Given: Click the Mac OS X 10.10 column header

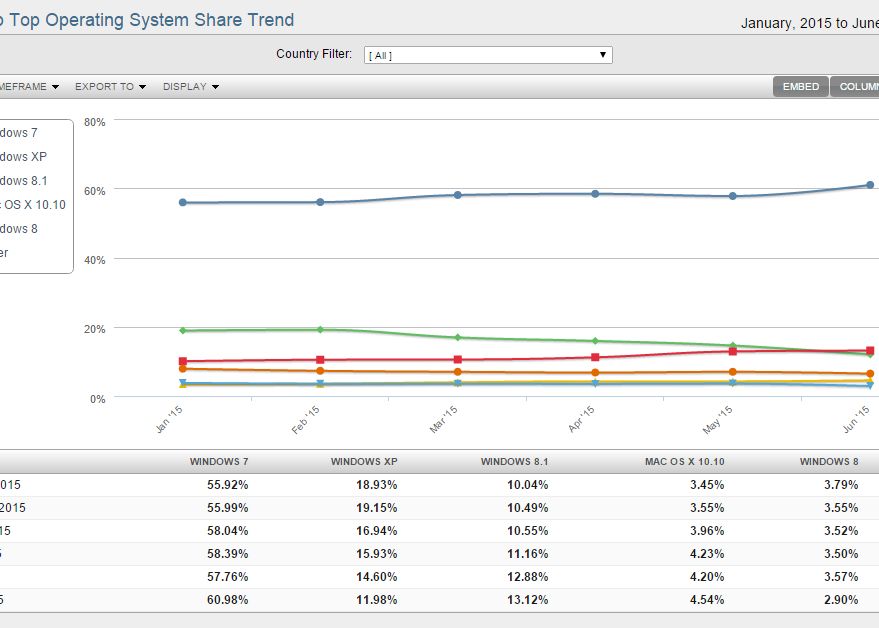Looking at the screenshot, I should (685, 462).
